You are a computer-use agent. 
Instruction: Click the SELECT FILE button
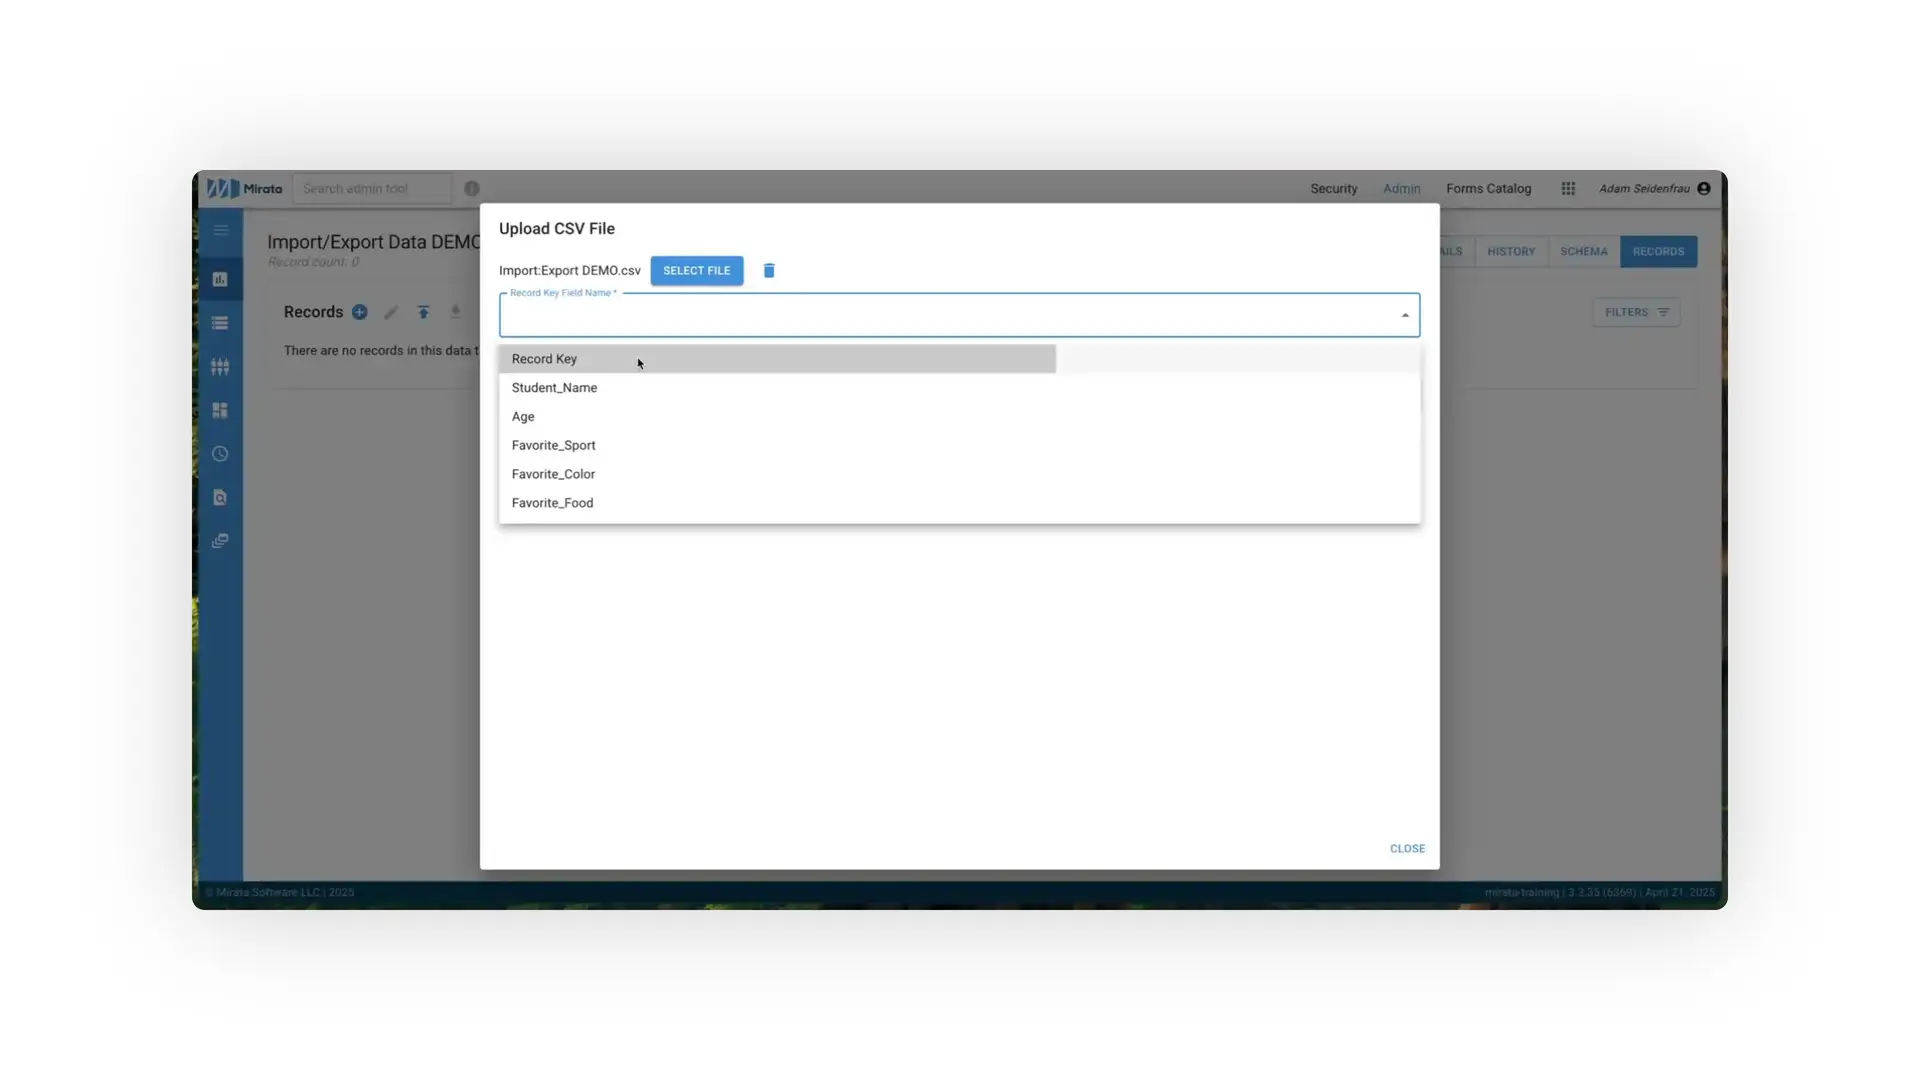pyautogui.click(x=696, y=270)
